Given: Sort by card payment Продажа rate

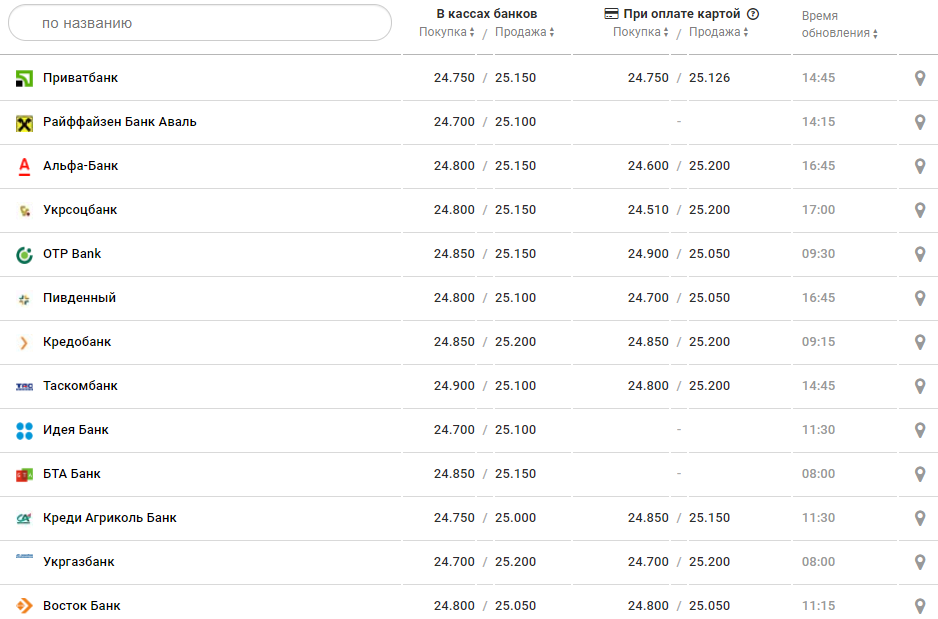Looking at the screenshot, I should (719, 32).
